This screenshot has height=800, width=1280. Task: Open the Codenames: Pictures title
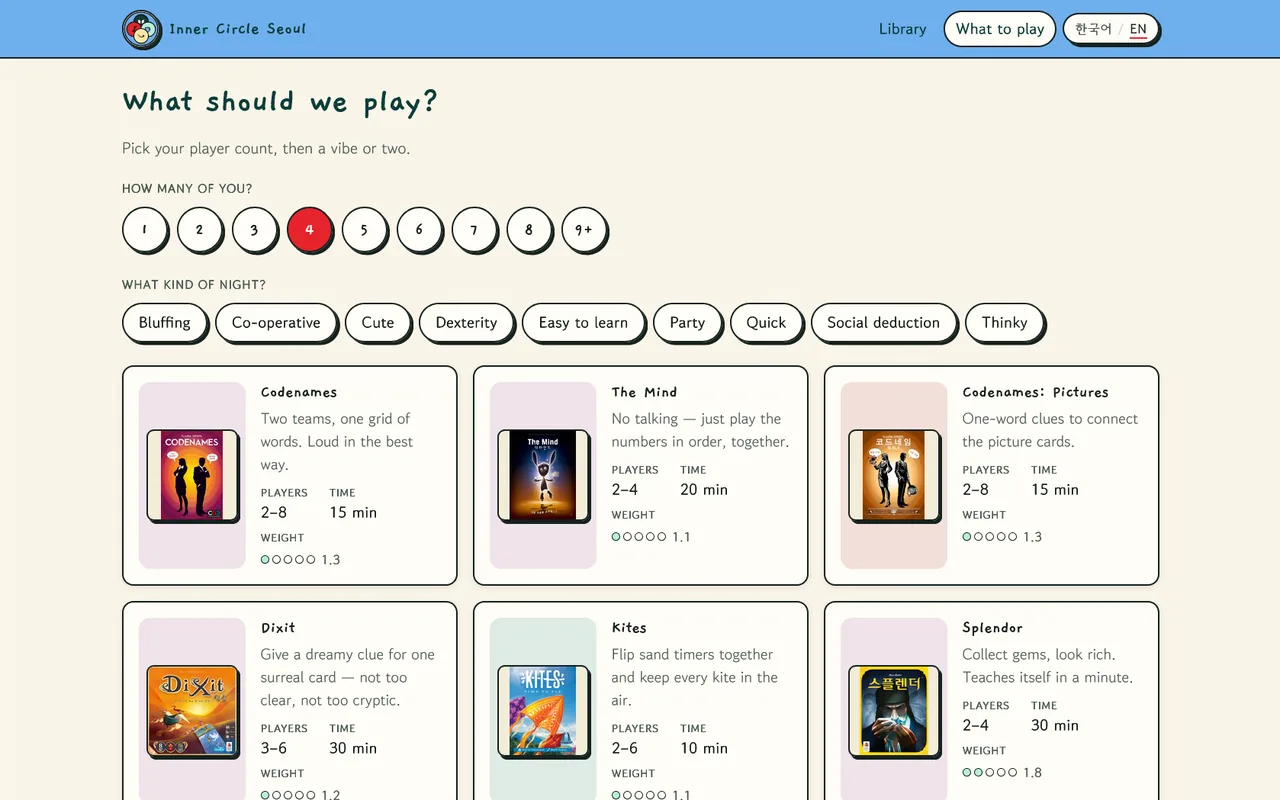coord(1035,392)
